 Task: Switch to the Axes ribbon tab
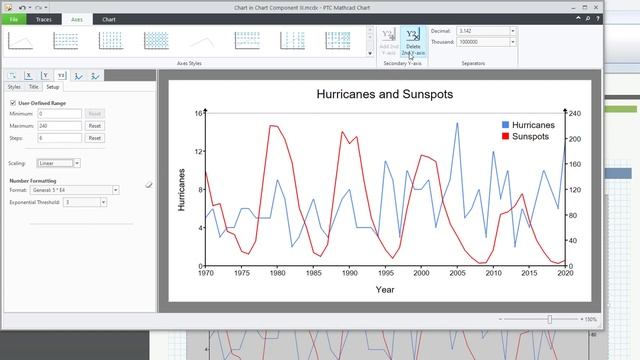click(77, 19)
